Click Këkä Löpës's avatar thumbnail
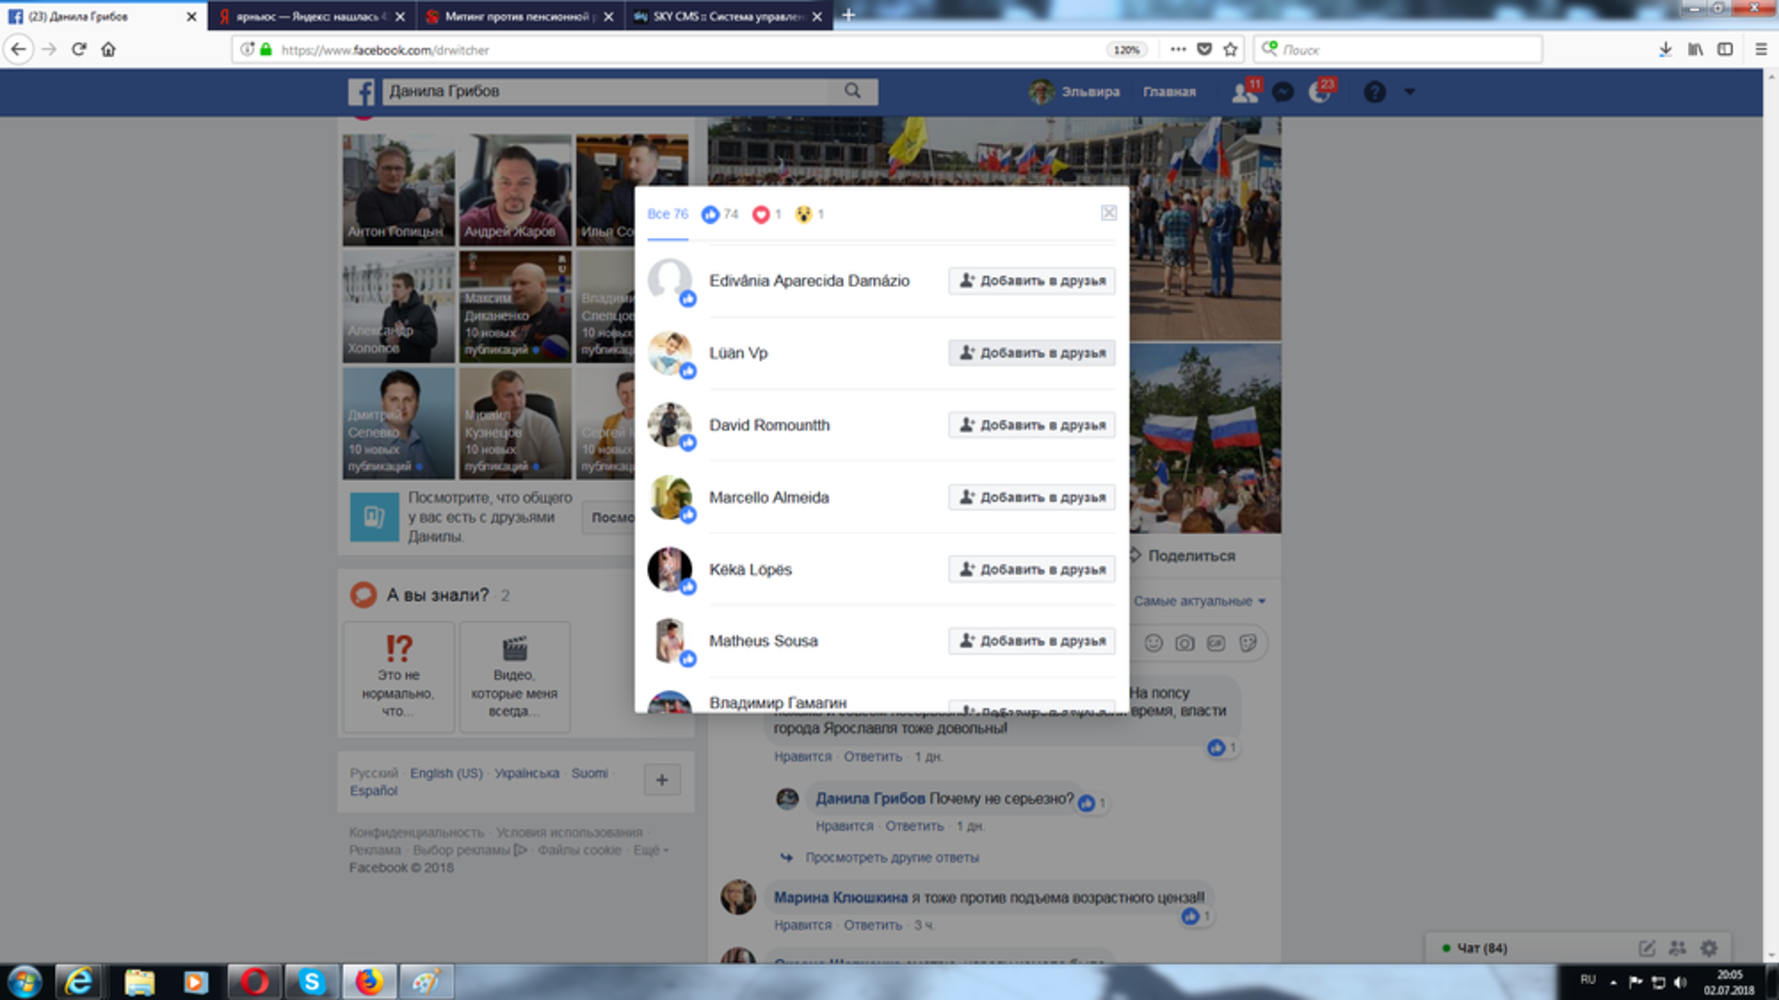1779x1000 pixels. coord(670,569)
